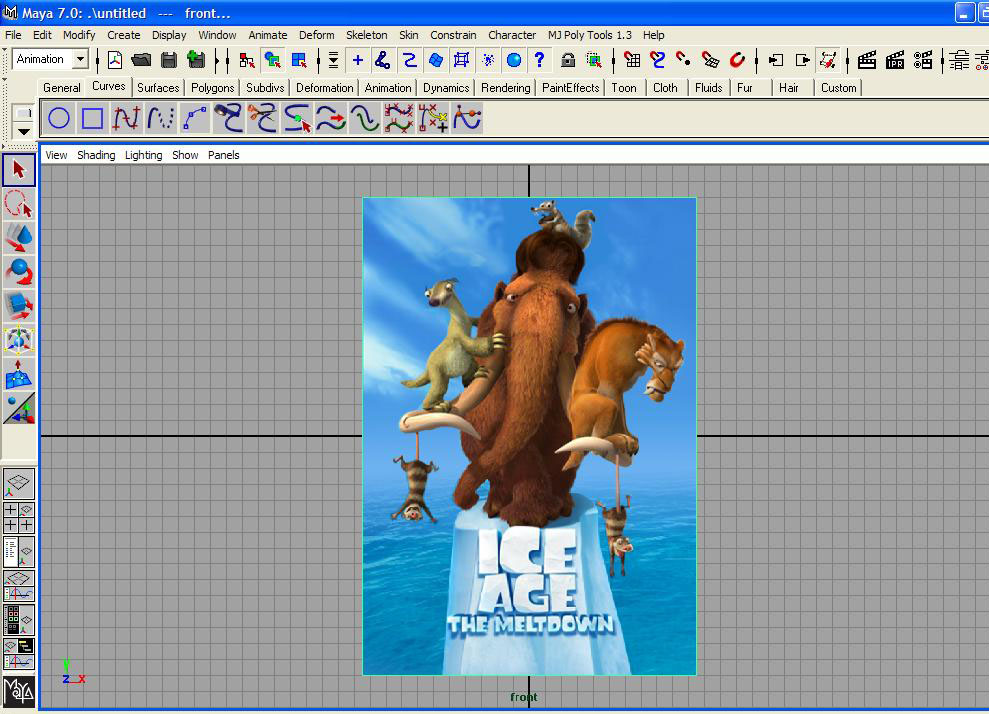The width and height of the screenshot is (989, 714).
Task: Choose the Three Point Arc shelf tool
Action: [x=194, y=118]
